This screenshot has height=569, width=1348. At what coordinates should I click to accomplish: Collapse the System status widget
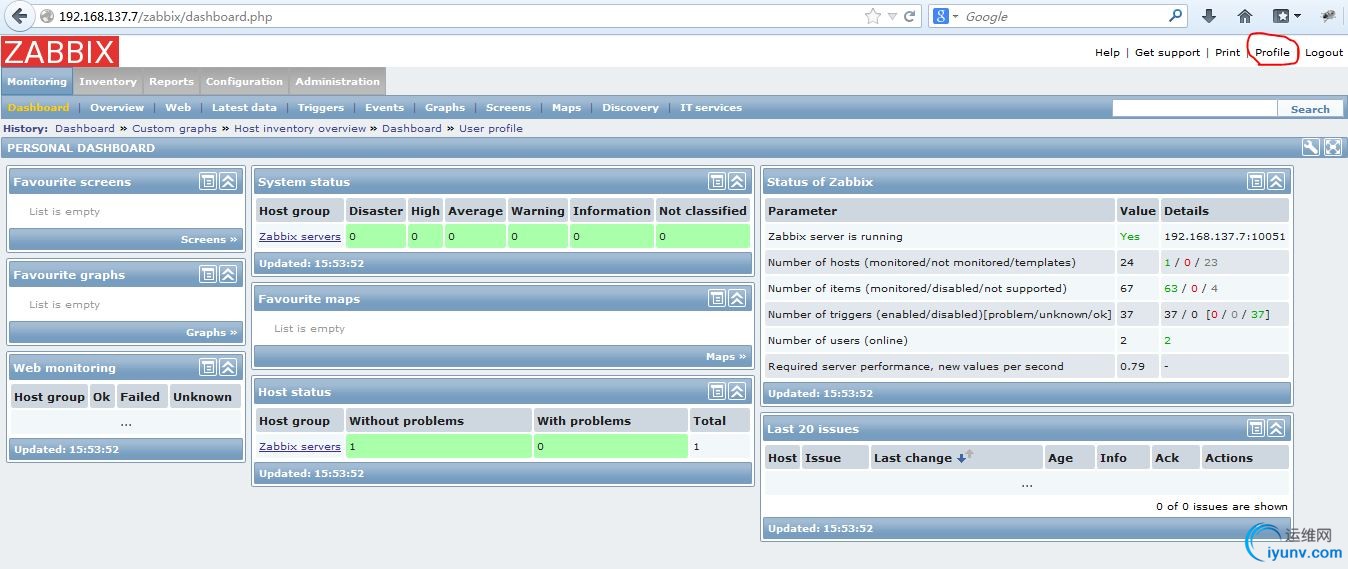(x=737, y=181)
